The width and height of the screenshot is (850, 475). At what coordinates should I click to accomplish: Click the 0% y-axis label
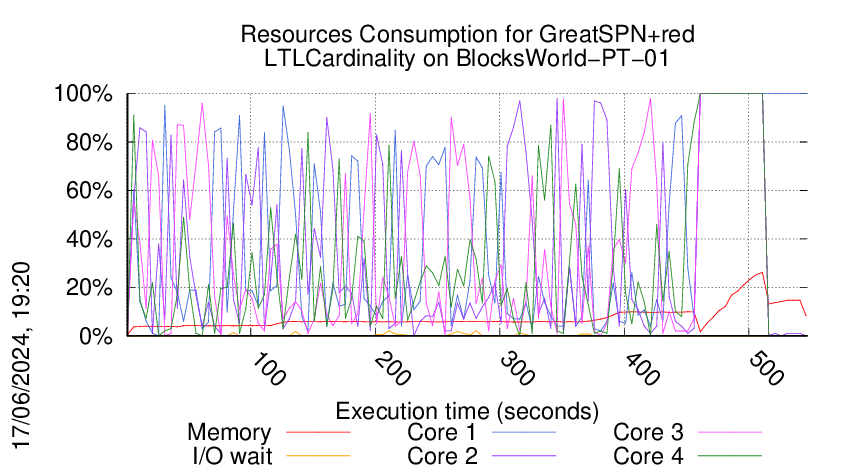(x=96, y=336)
